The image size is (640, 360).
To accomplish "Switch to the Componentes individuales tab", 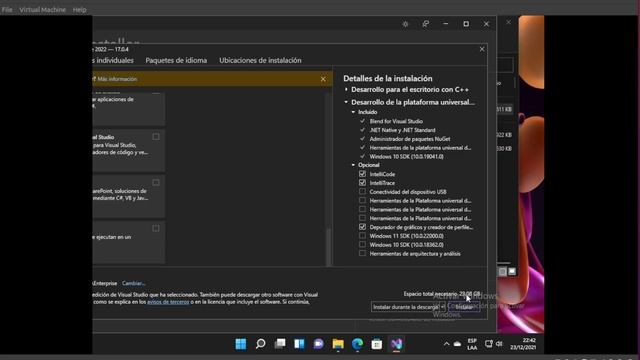I will (113, 60).
